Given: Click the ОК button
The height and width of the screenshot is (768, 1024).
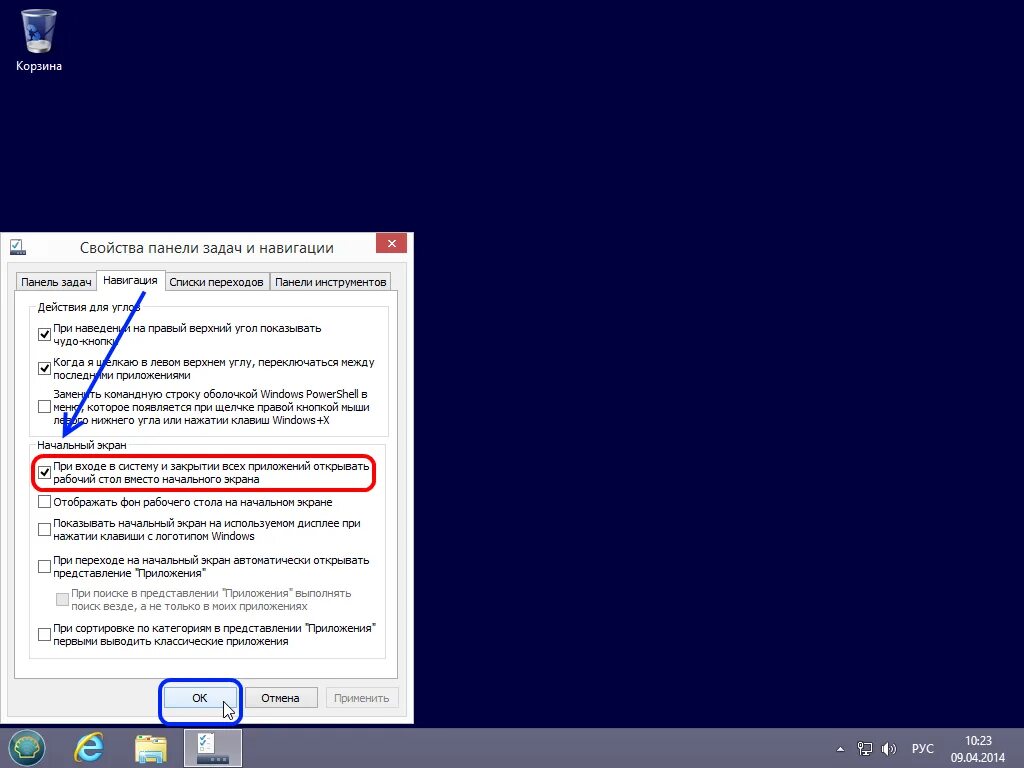Looking at the screenshot, I should pyautogui.click(x=200, y=697).
